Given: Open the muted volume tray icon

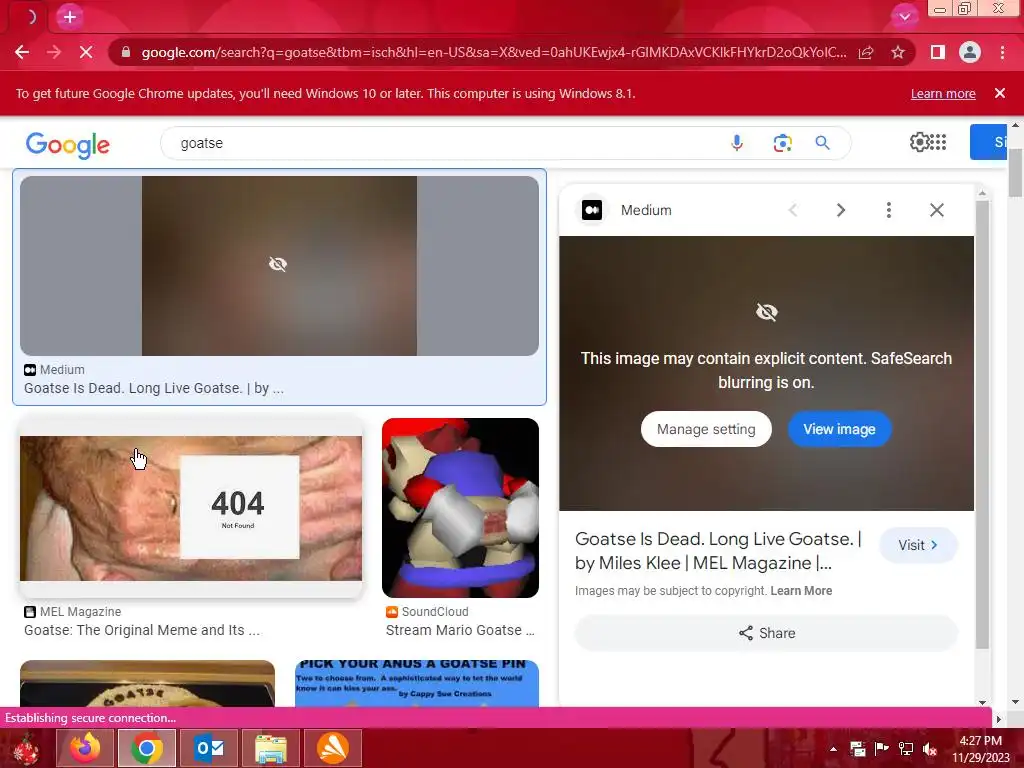Looking at the screenshot, I should [x=929, y=749].
